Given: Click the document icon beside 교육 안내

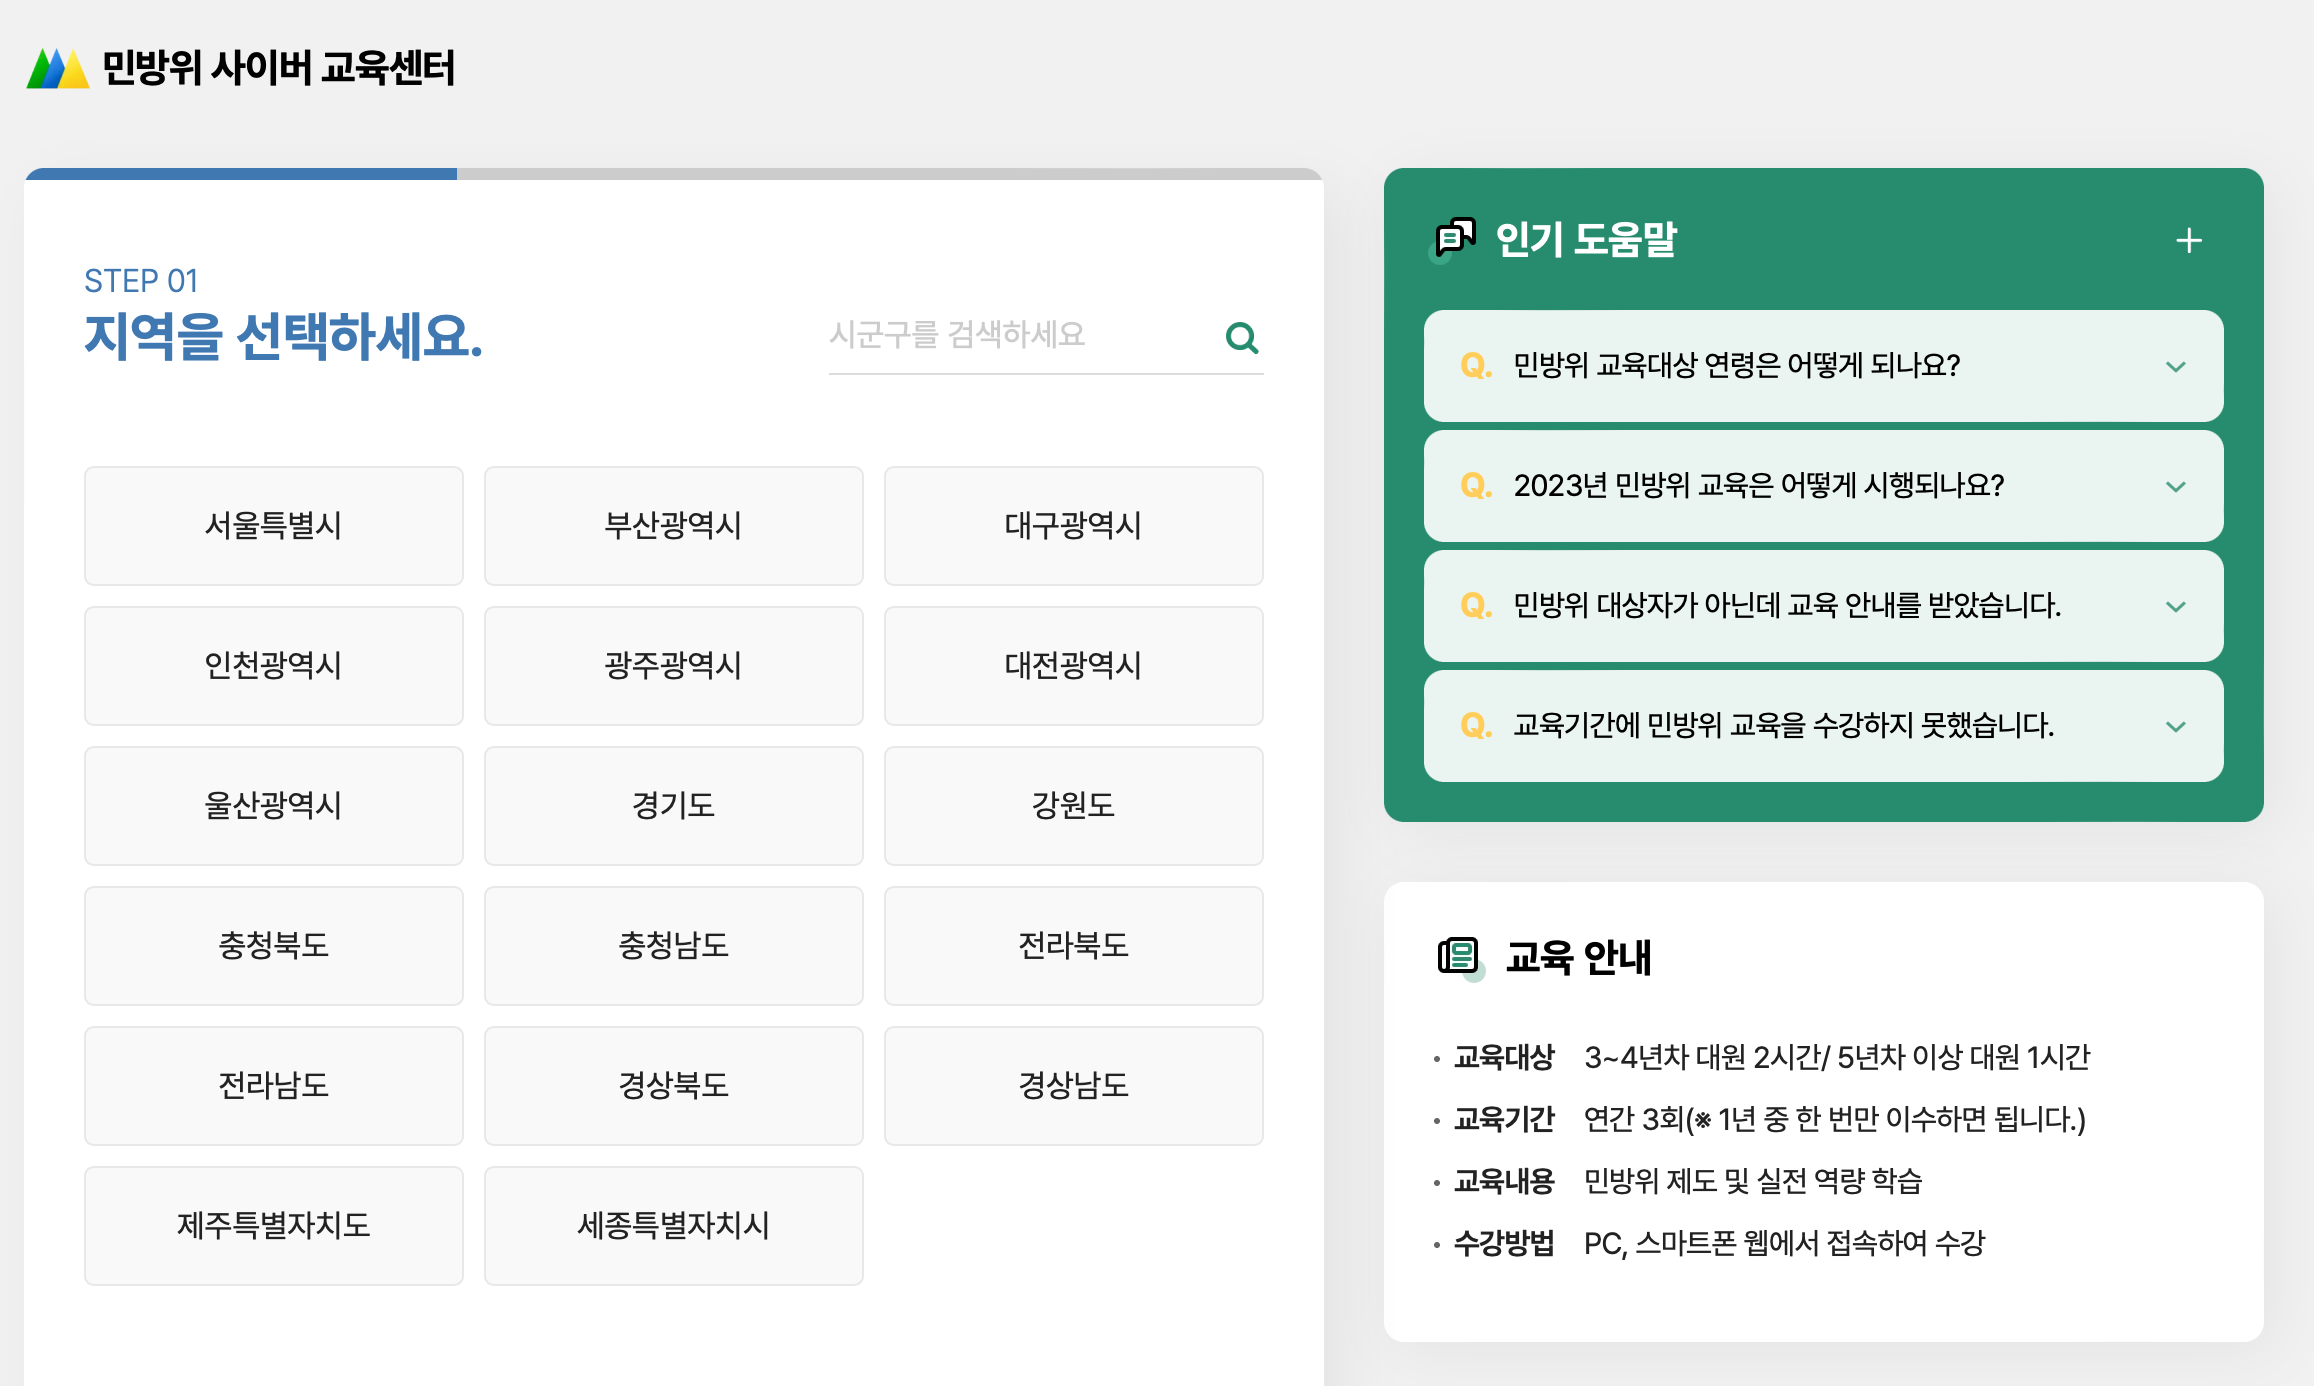Looking at the screenshot, I should click(x=1457, y=956).
